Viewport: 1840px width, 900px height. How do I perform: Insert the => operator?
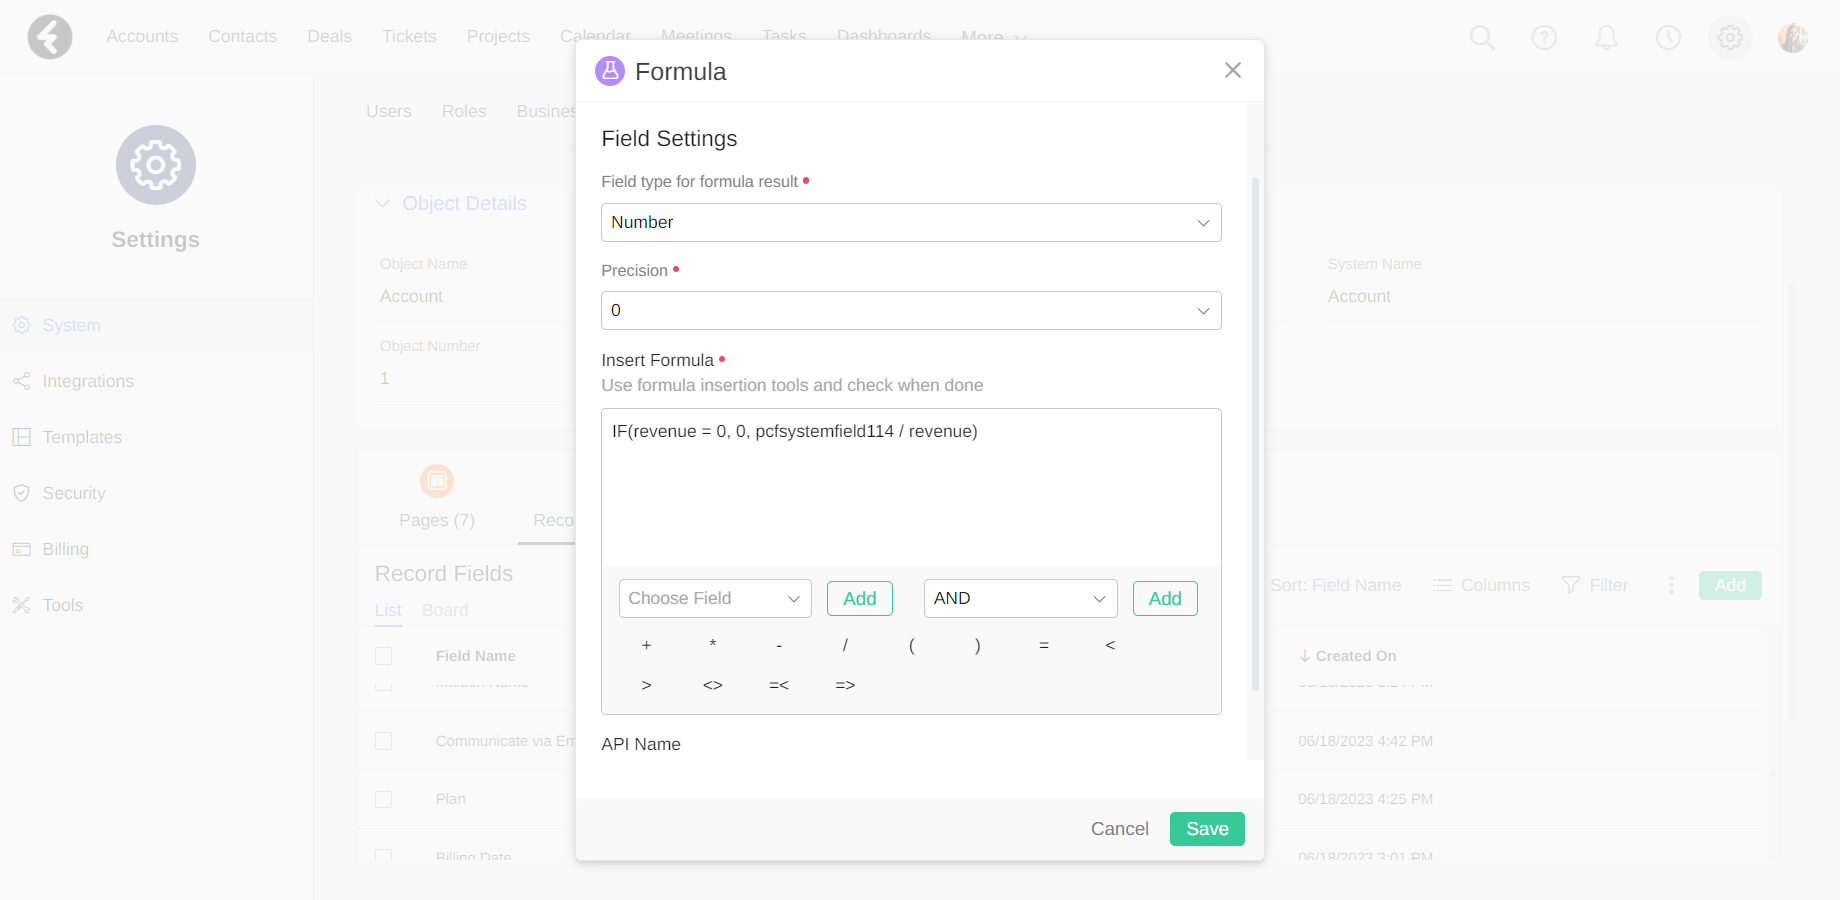pos(845,685)
